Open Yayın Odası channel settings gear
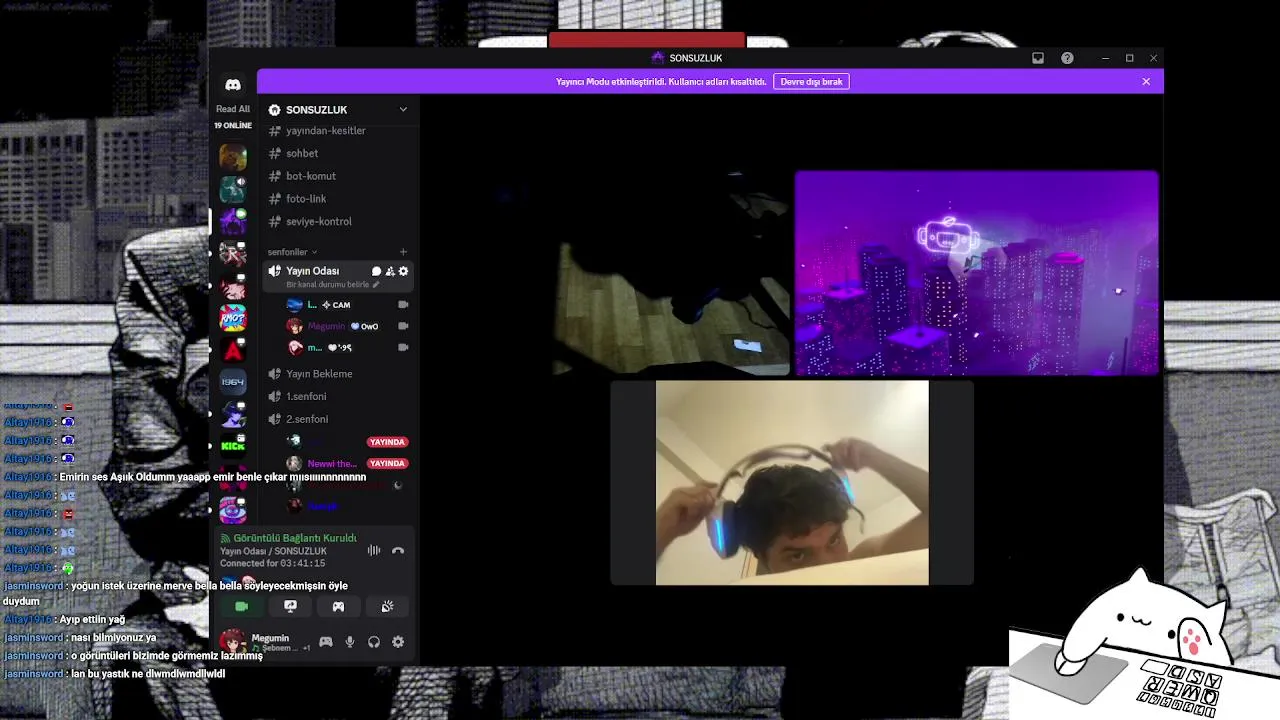This screenshot has height=720, width=1280. (x=403, y=271)
